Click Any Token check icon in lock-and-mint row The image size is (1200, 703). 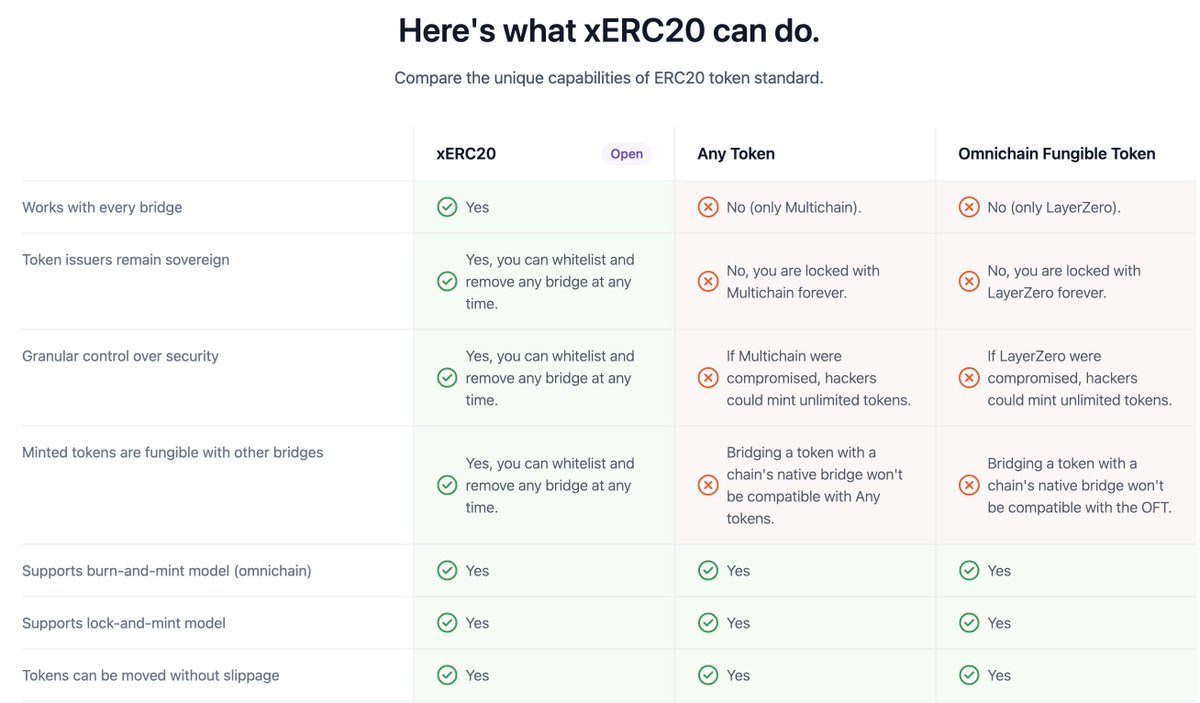click(708, 623)
